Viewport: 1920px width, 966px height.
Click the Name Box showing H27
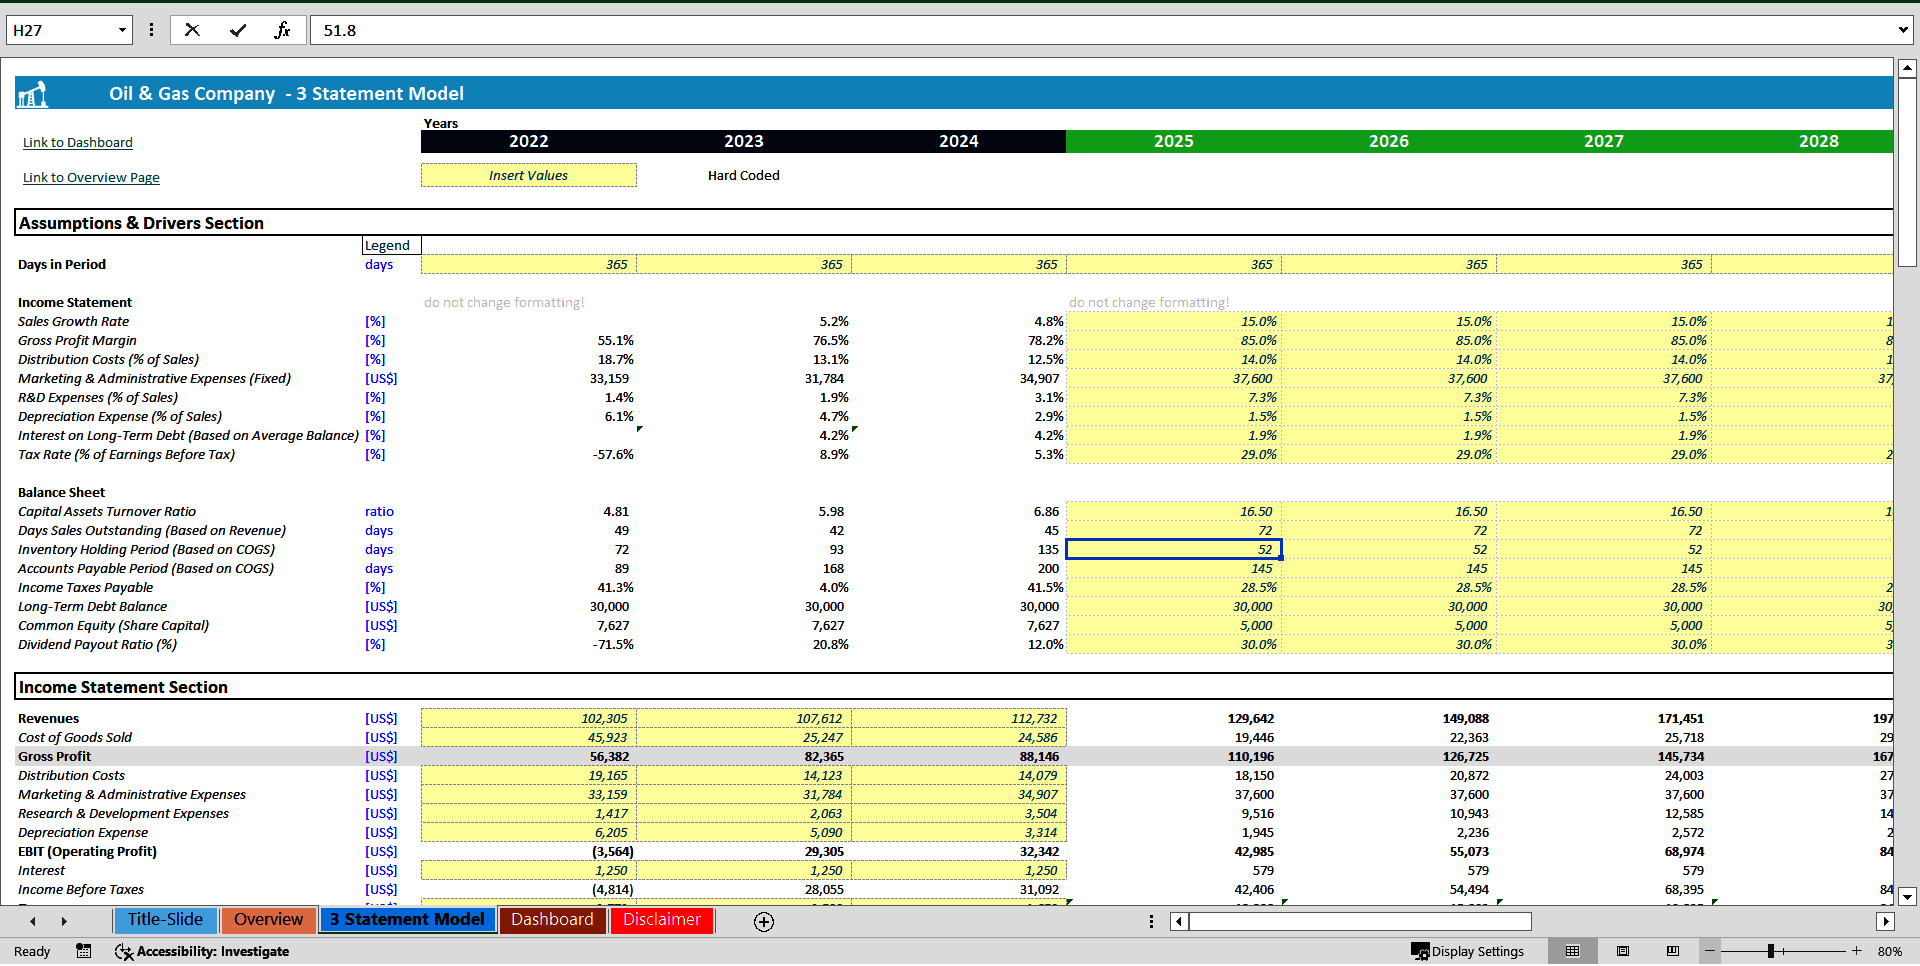click(x=60, y=30)
